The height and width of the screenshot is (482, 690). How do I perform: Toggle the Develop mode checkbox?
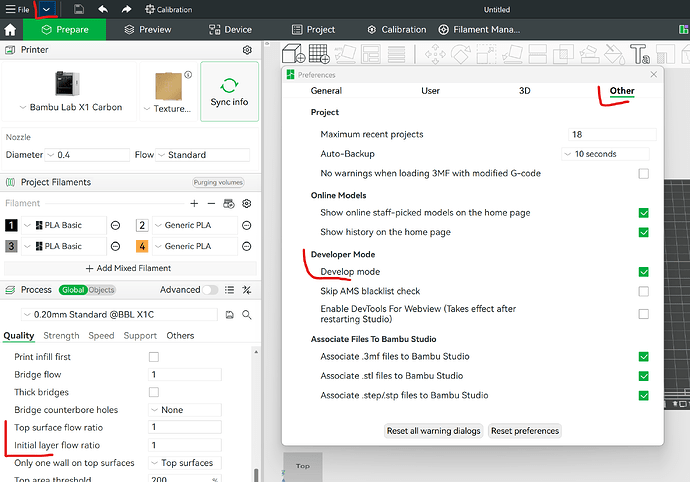(643, 272)
